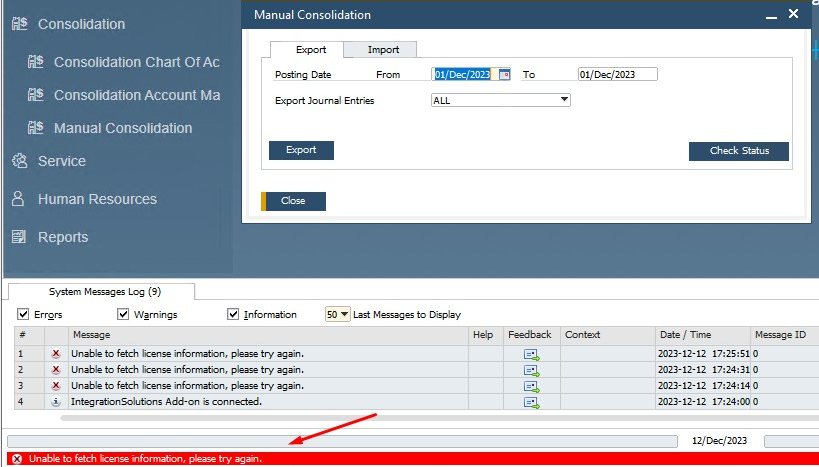Uncheck the Errors checkbox

[x=23, y=314]
